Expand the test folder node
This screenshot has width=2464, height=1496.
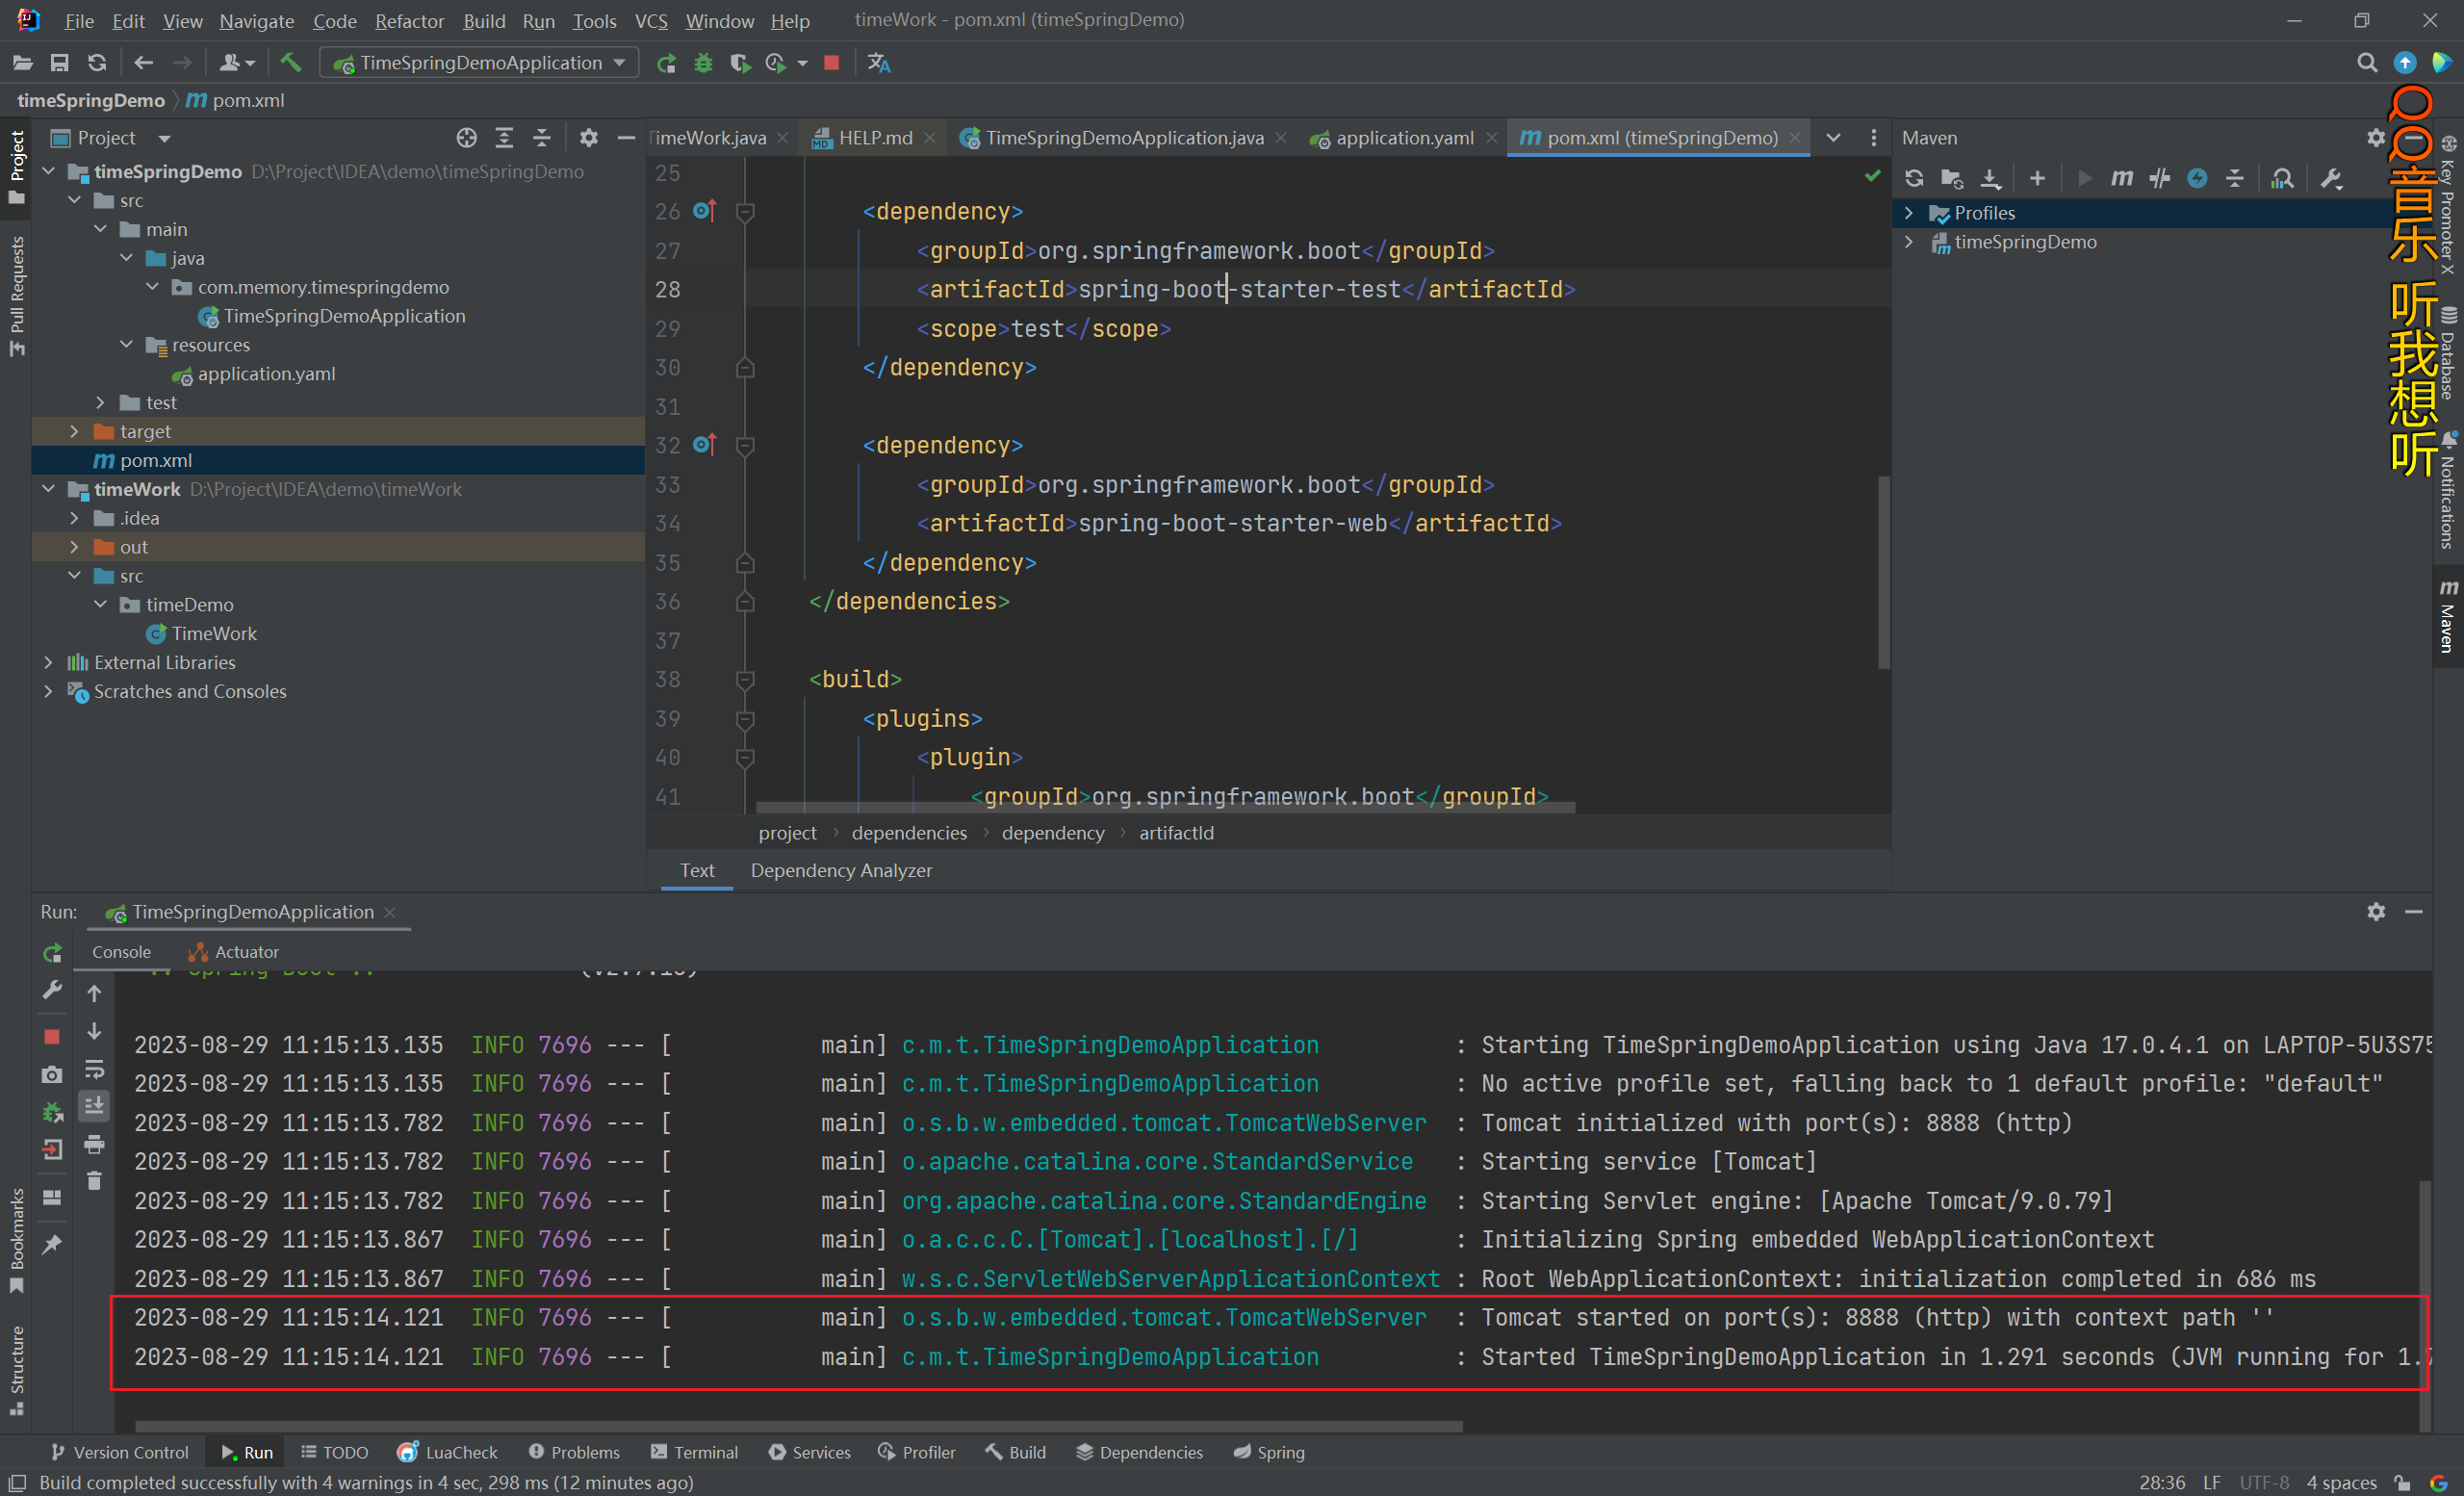click(100, 403)
